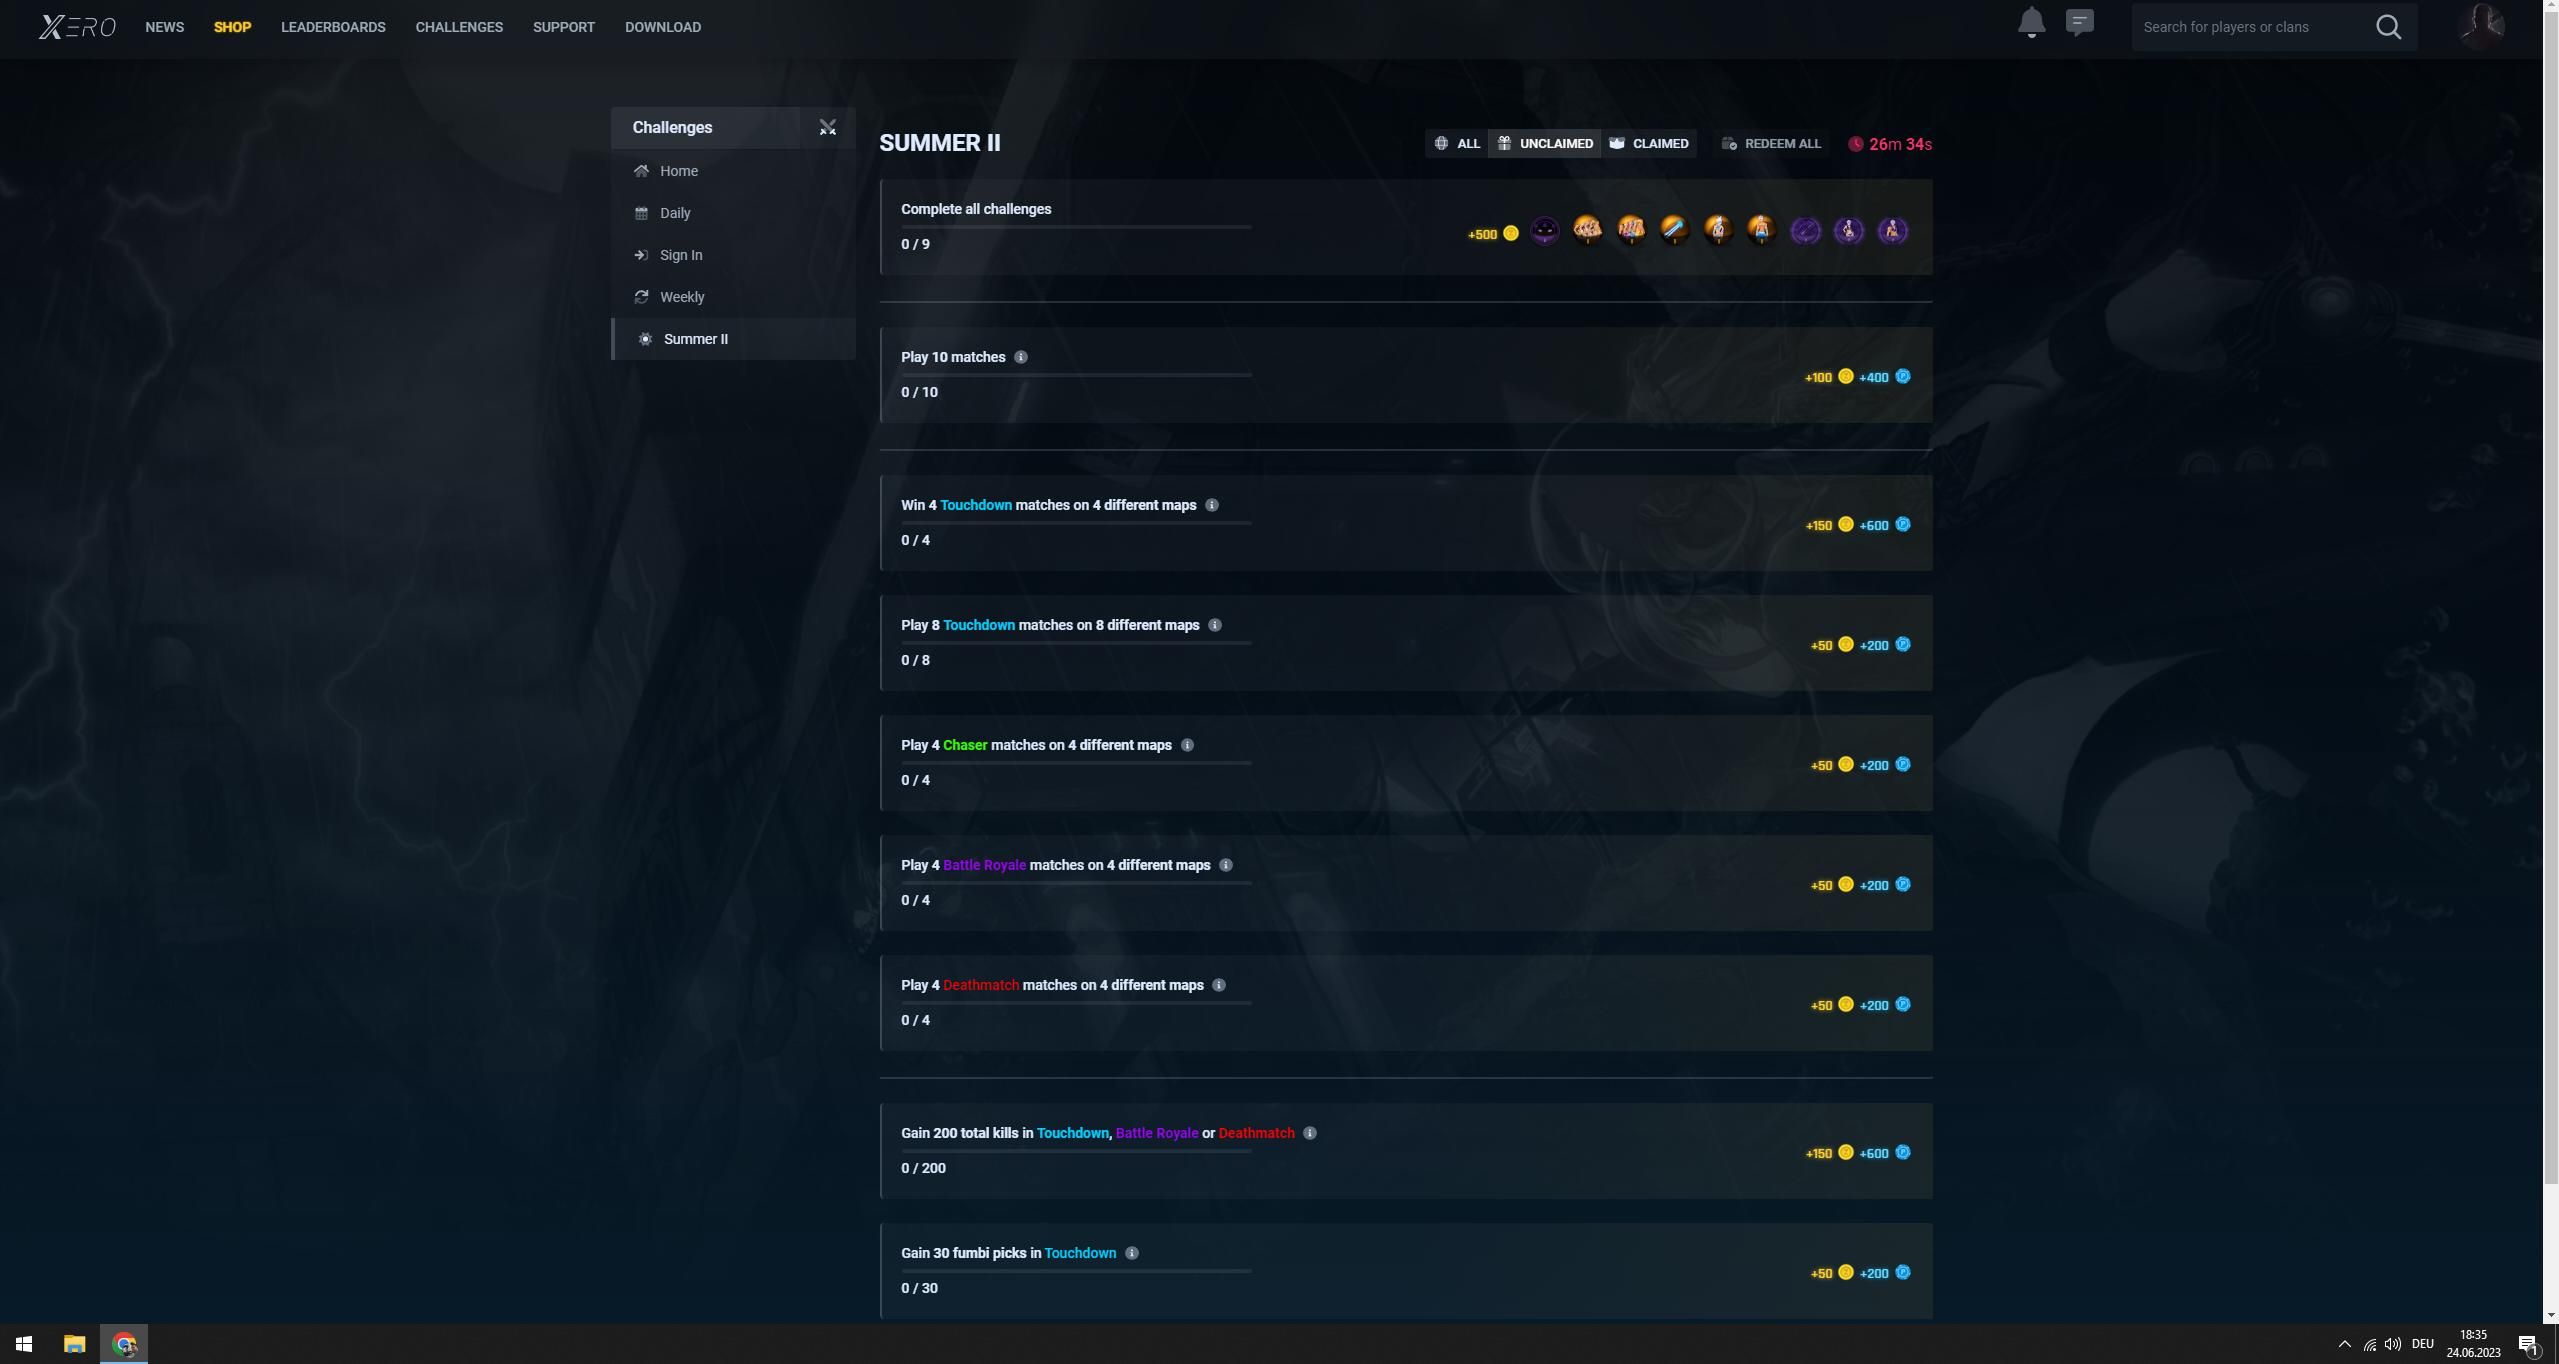Screen dimensions: 2559x1364
Task: Click the search magnifier icon
Action: click(x=2388, y=27)
